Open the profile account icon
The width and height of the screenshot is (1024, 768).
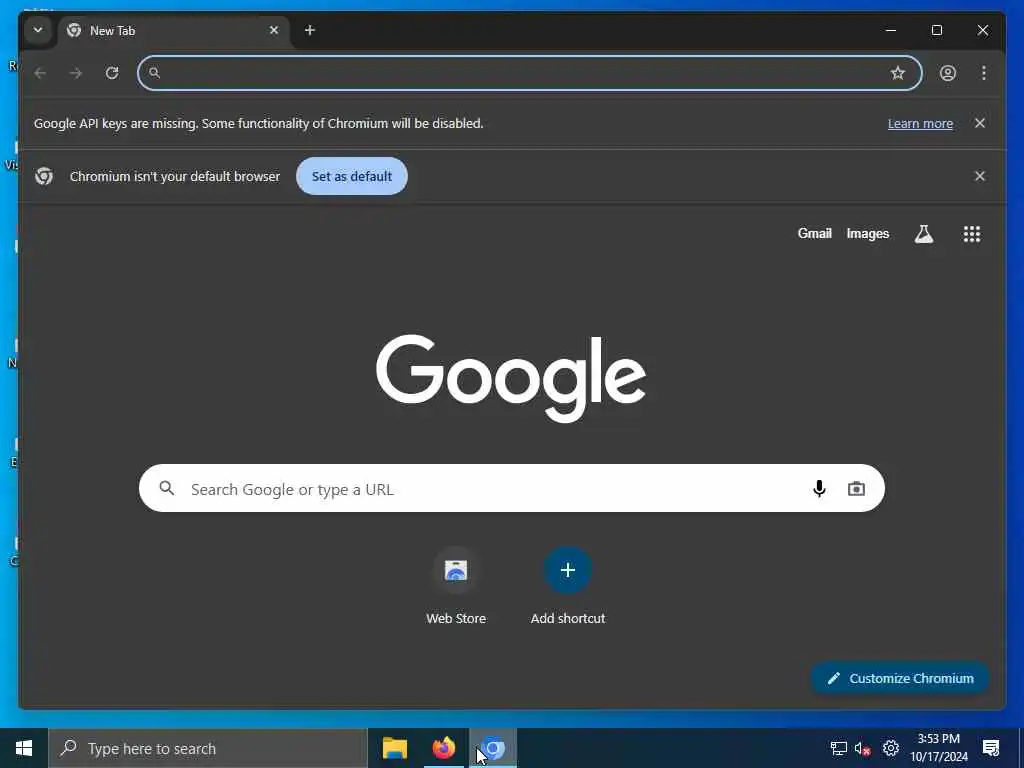(948, 73)
